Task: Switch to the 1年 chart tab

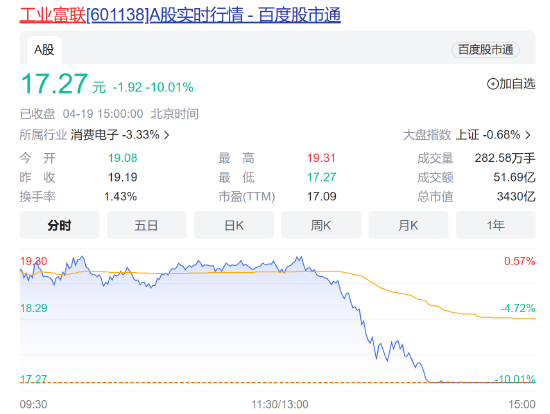Action: click(496, 225)
